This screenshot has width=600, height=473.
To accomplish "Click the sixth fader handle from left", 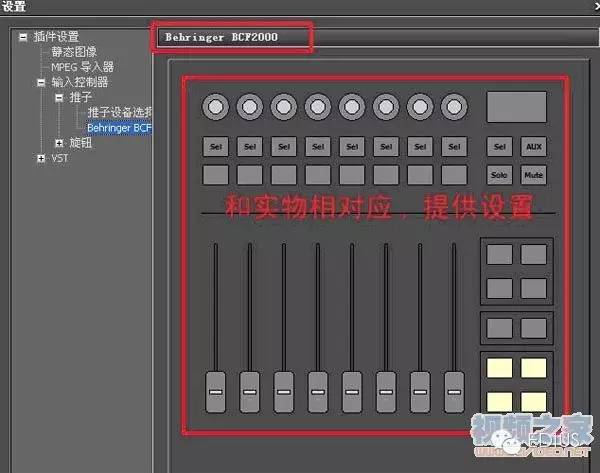I will coord(386,392).
